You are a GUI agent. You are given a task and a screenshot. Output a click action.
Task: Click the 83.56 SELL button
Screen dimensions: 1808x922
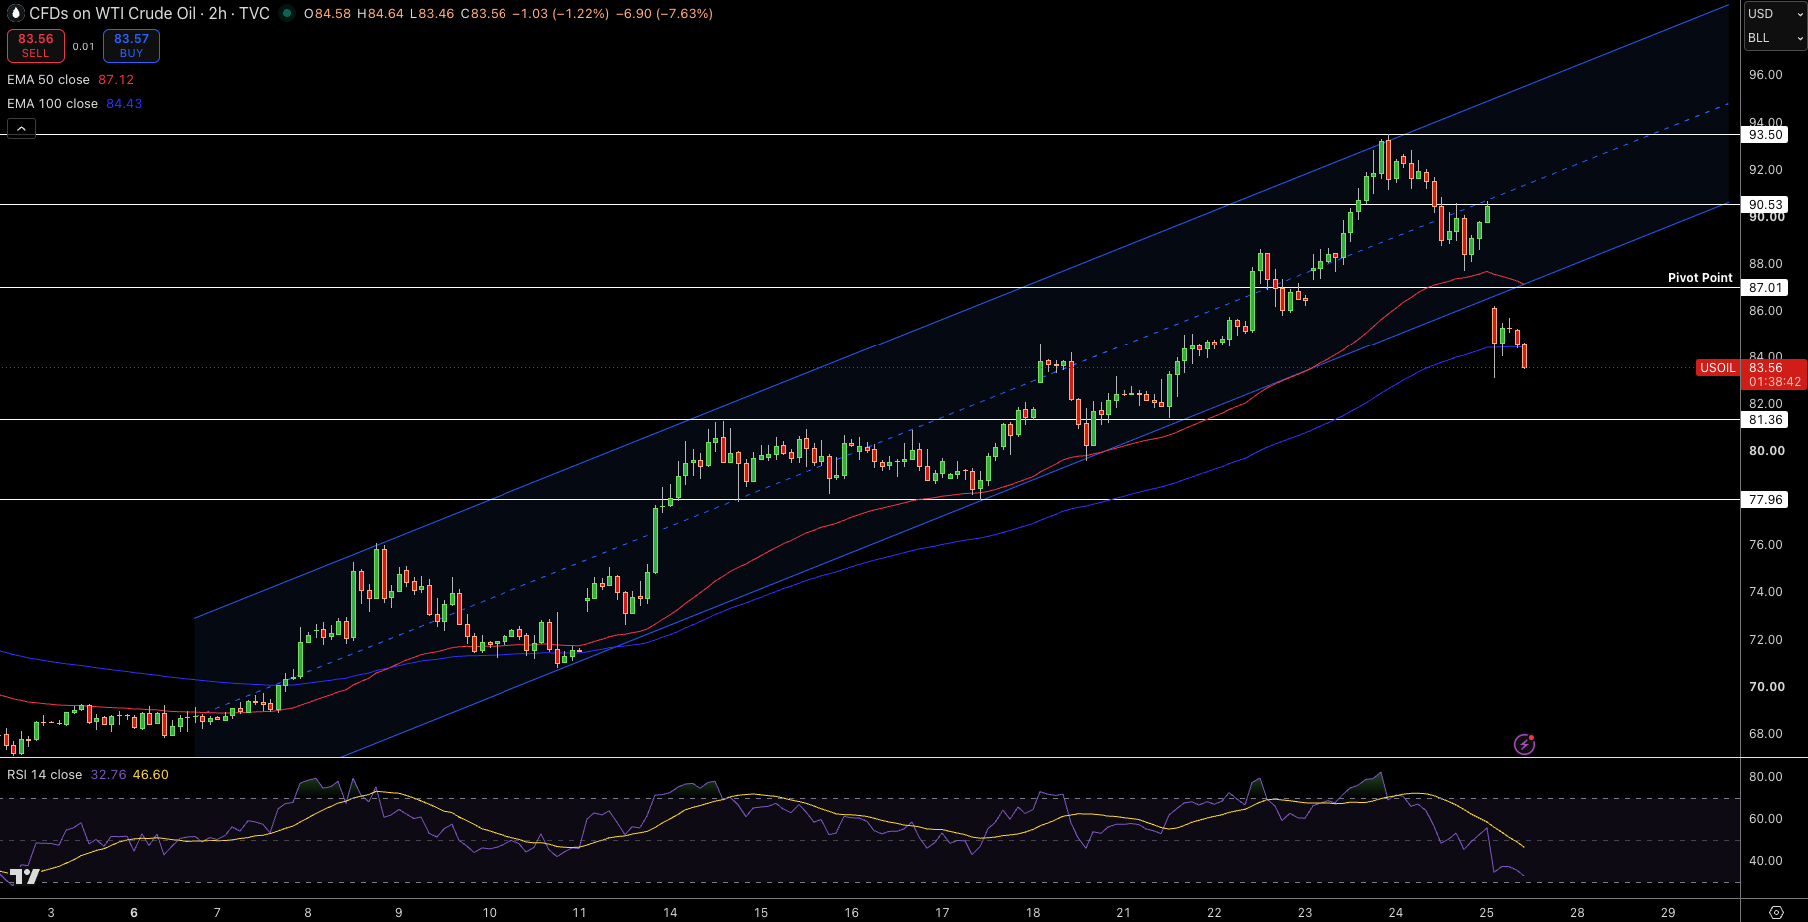(x=36, y=46)
